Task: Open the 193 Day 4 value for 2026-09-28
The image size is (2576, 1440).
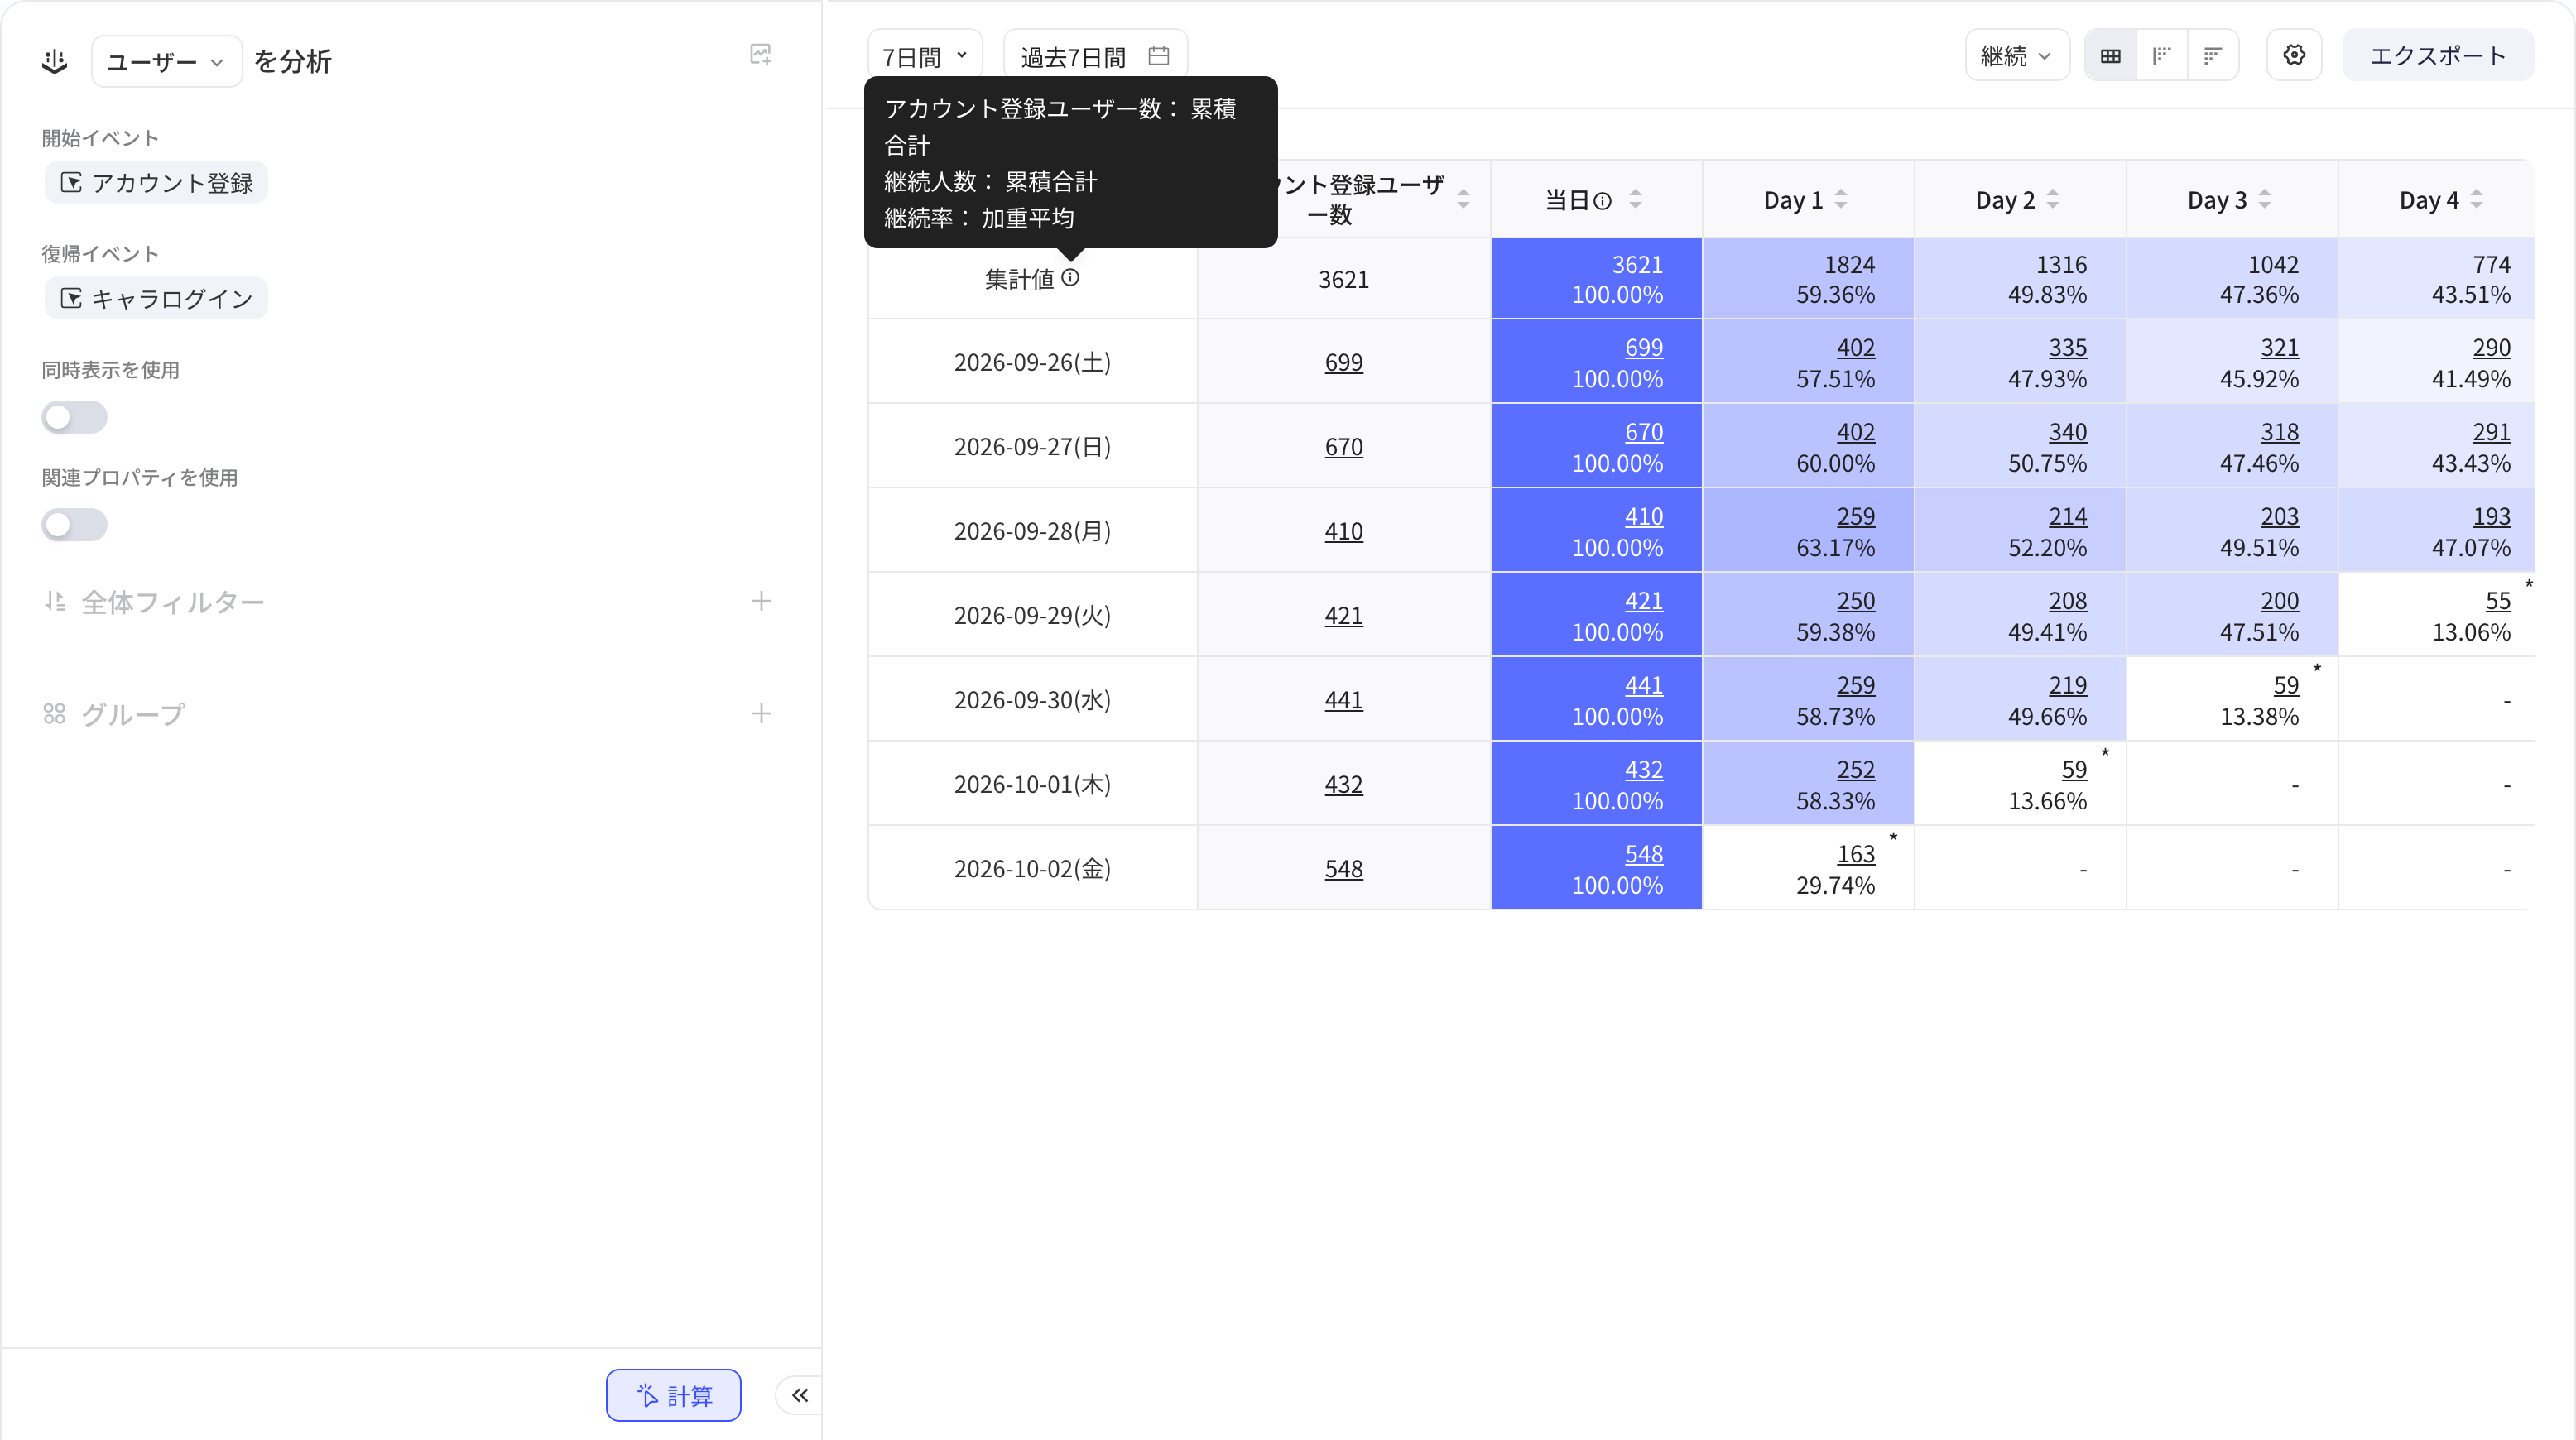Action: pyautogui.click(x=2492, y=516)
